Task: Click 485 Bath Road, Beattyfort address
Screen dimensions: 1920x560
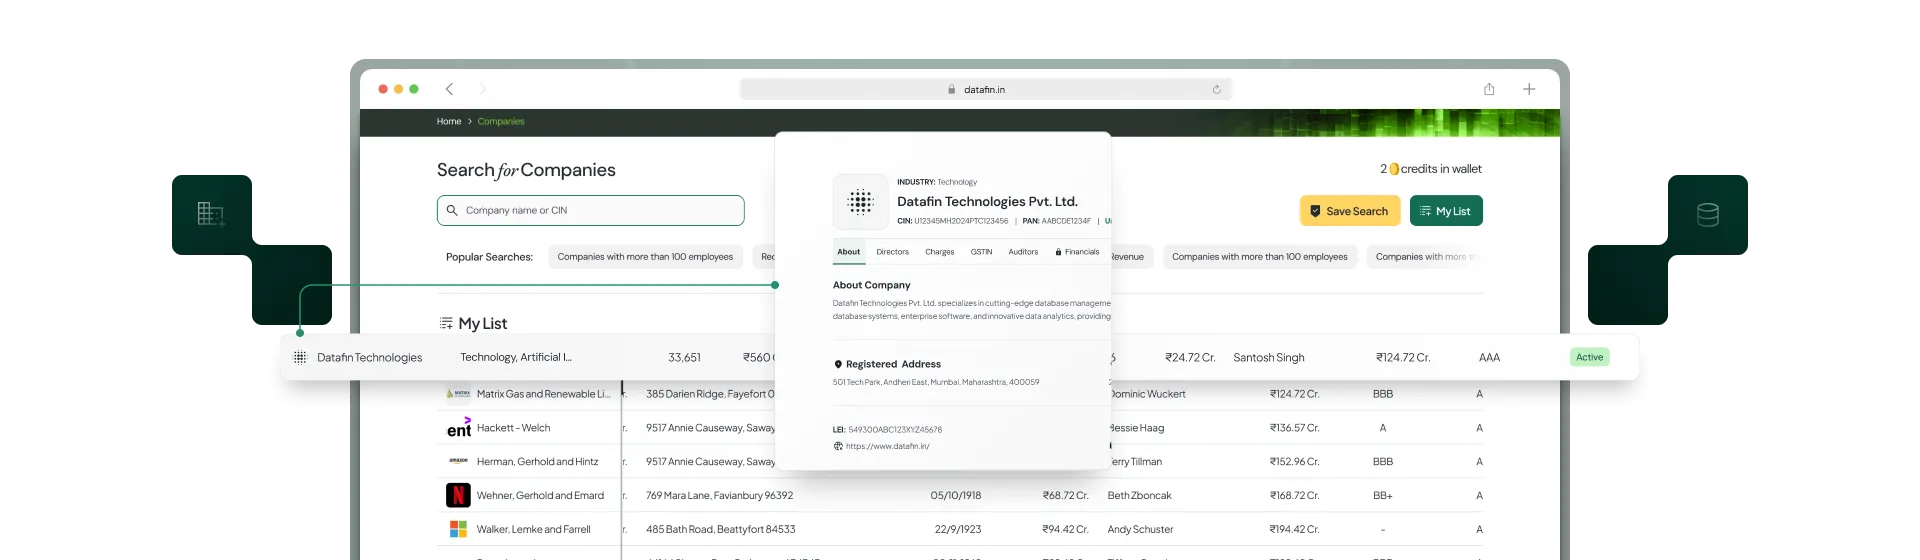Action: point(720,530)
